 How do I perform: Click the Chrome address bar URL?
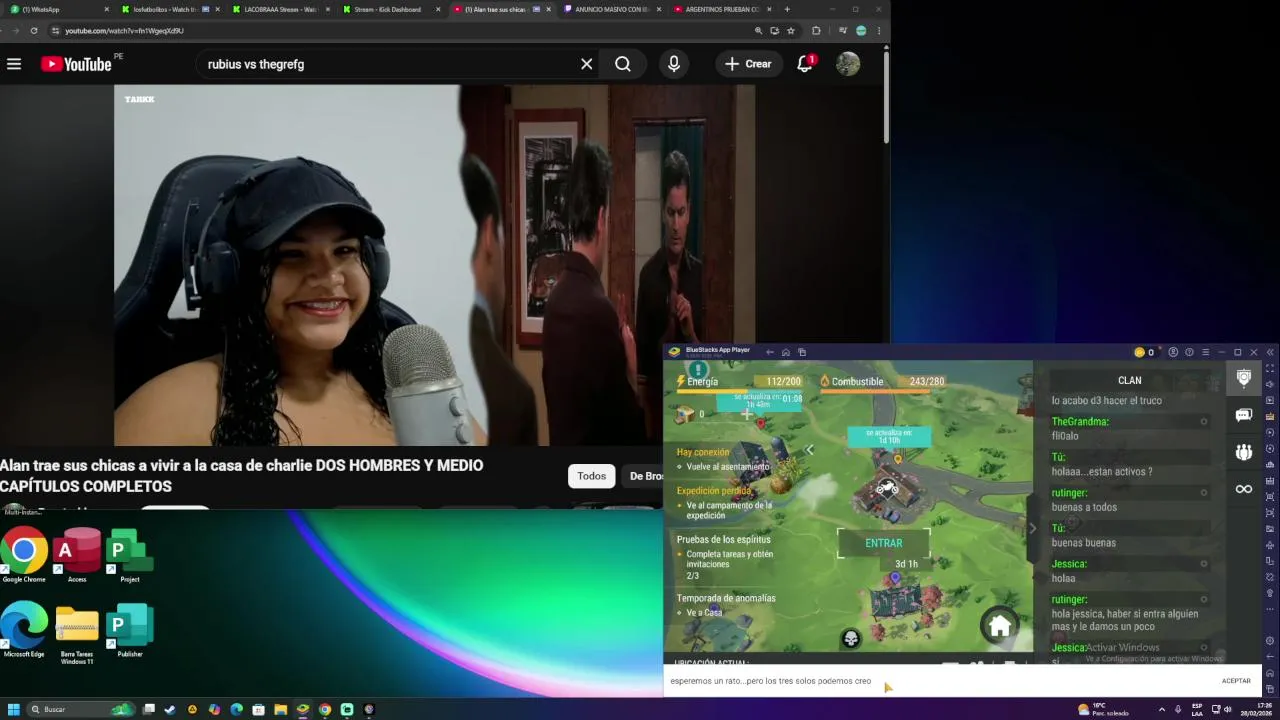pos(125,31)
